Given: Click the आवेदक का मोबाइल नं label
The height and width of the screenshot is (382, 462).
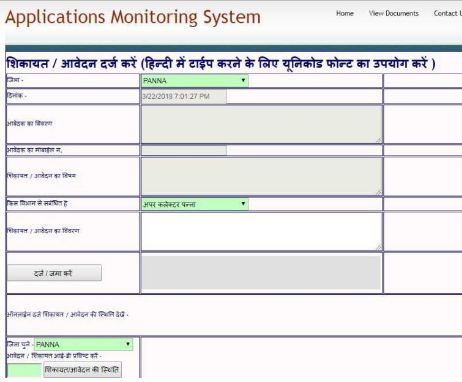Looking at the screenshot, I should (35, 150).
